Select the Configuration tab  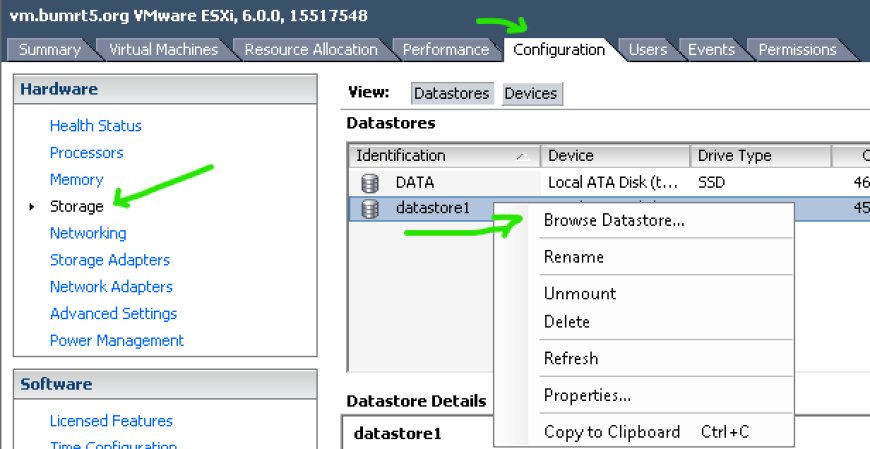point(559,49)
